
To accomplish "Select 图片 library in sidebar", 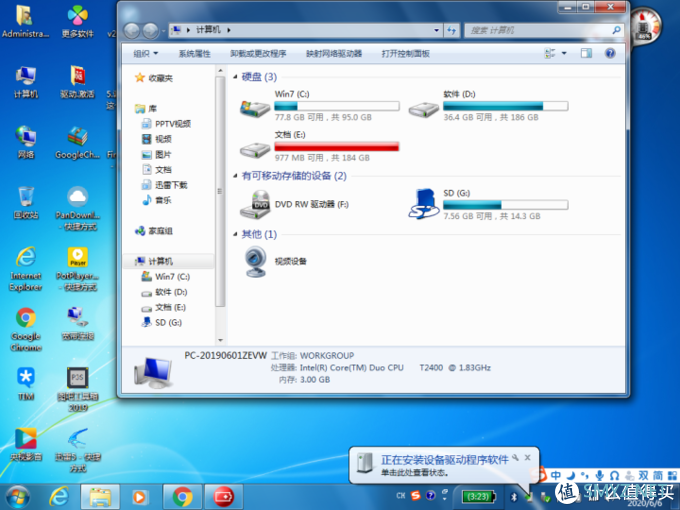I will click(x=163, y=154).
